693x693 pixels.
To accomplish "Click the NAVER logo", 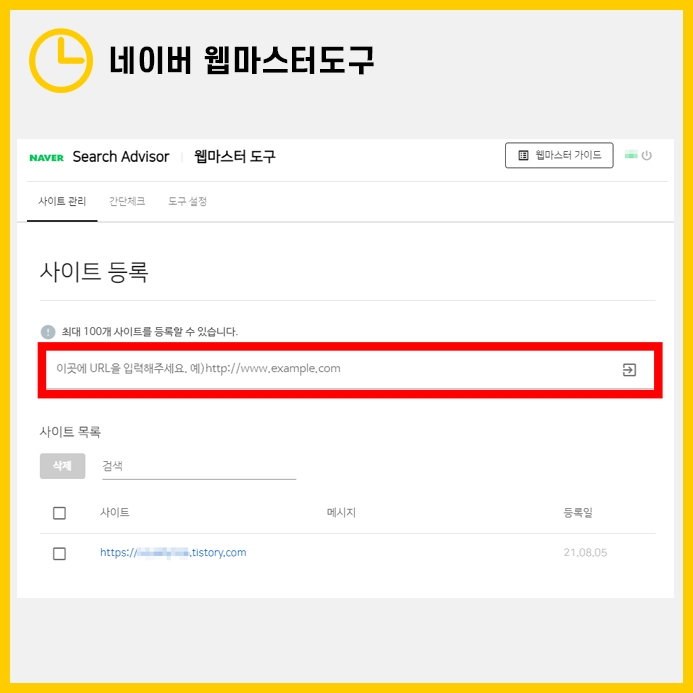I will pyautogui.click(x=46, y=158).
